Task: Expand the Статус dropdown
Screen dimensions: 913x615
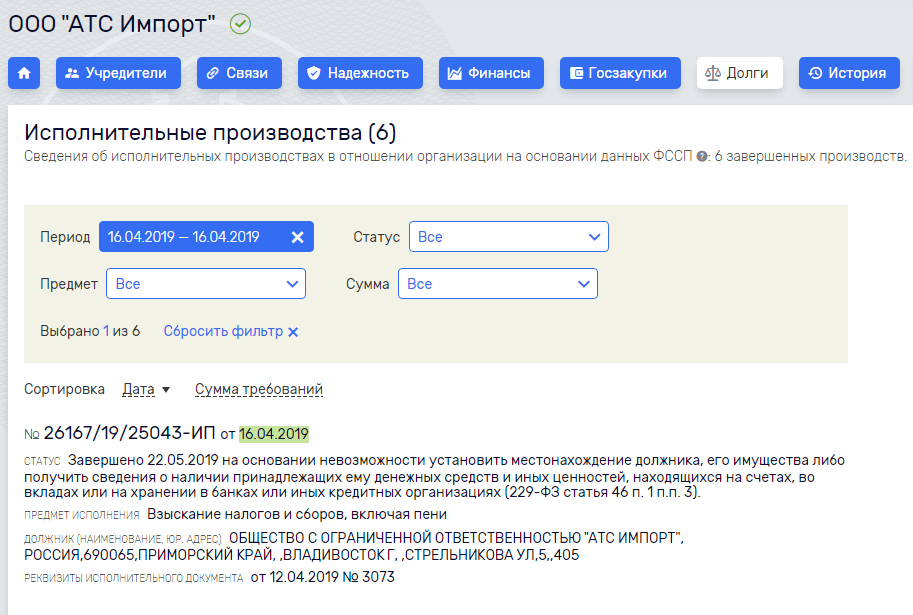Action: tap(508, 237)
